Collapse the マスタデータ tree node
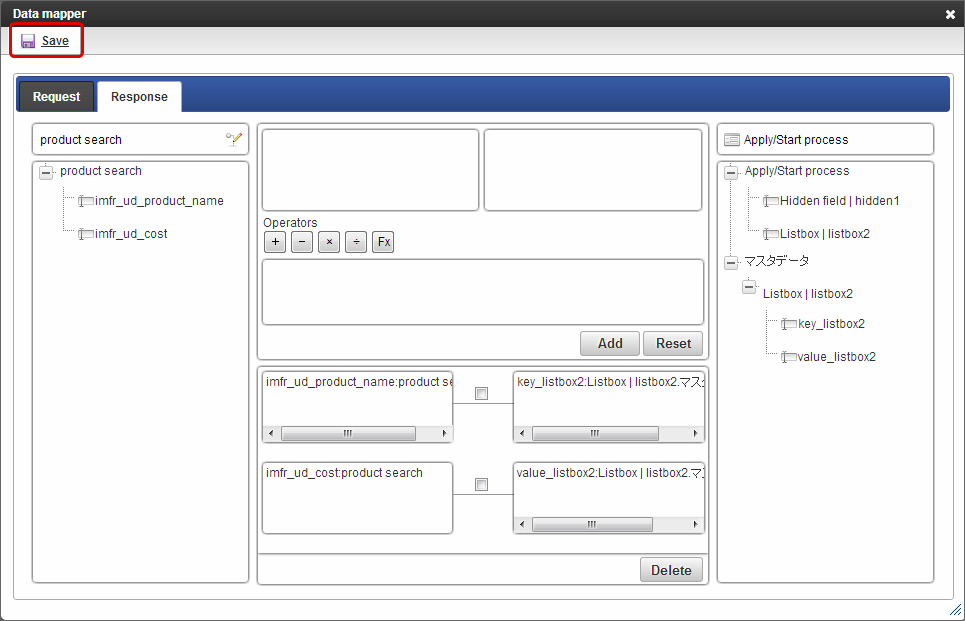Viewport: 965px width, 621px height. [731, 263]
